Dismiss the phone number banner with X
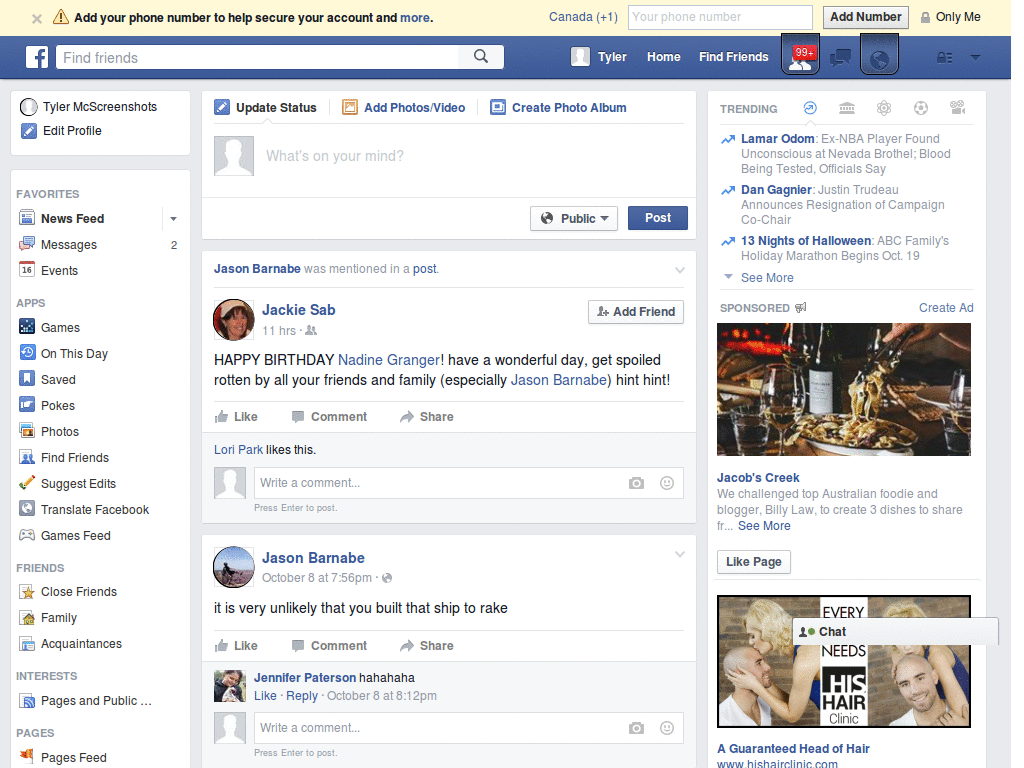 37,18
